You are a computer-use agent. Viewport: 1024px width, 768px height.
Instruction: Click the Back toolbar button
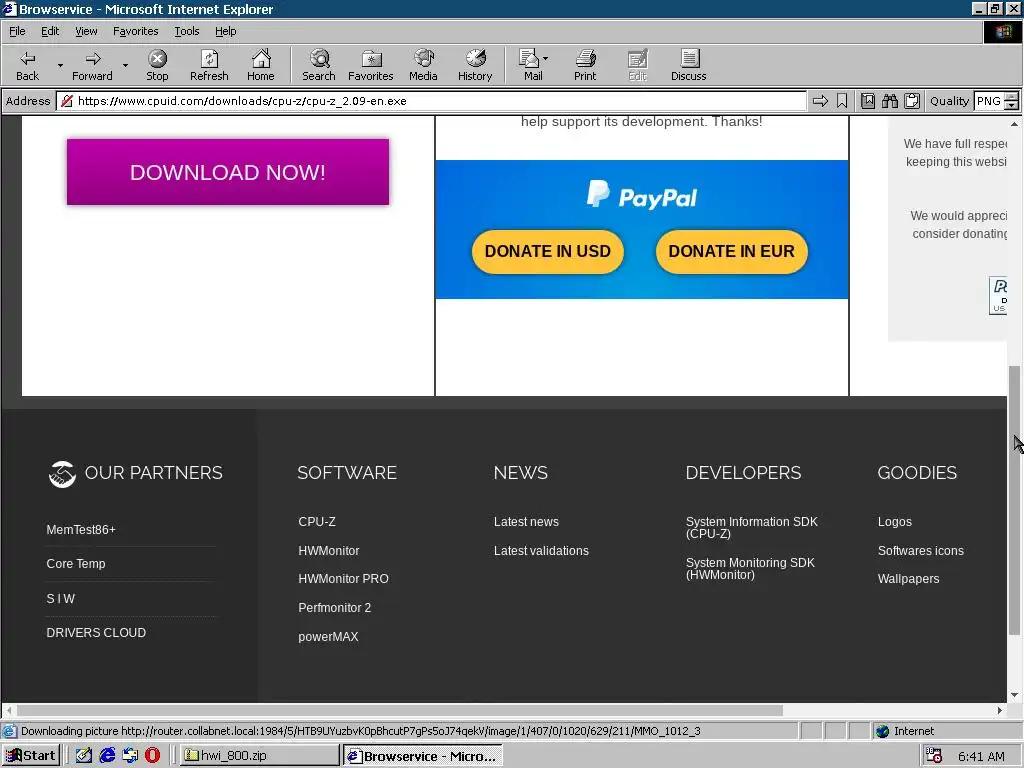(x=27, y=65)
